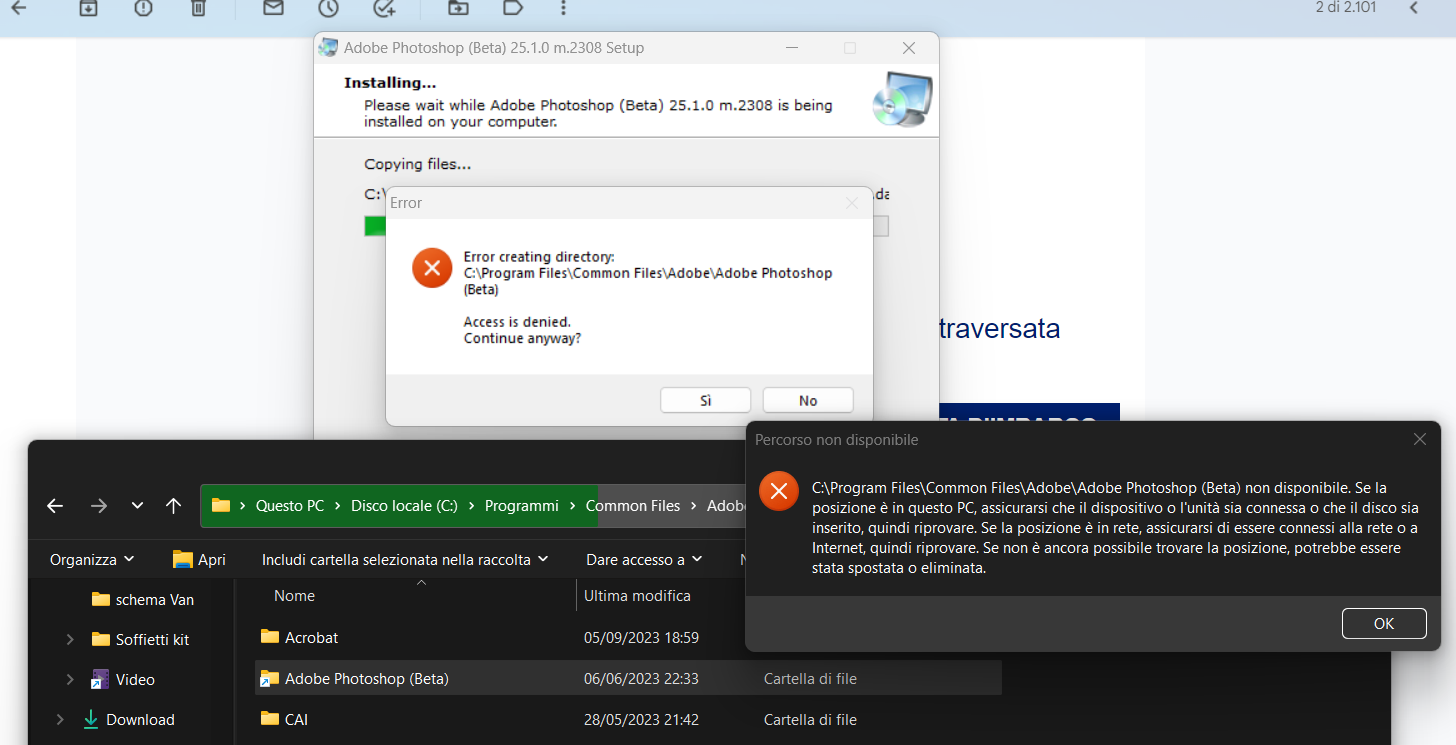1456x745 pixels.
Task: Report spam icon in Gmail toolbar
Action: point(143,8)
